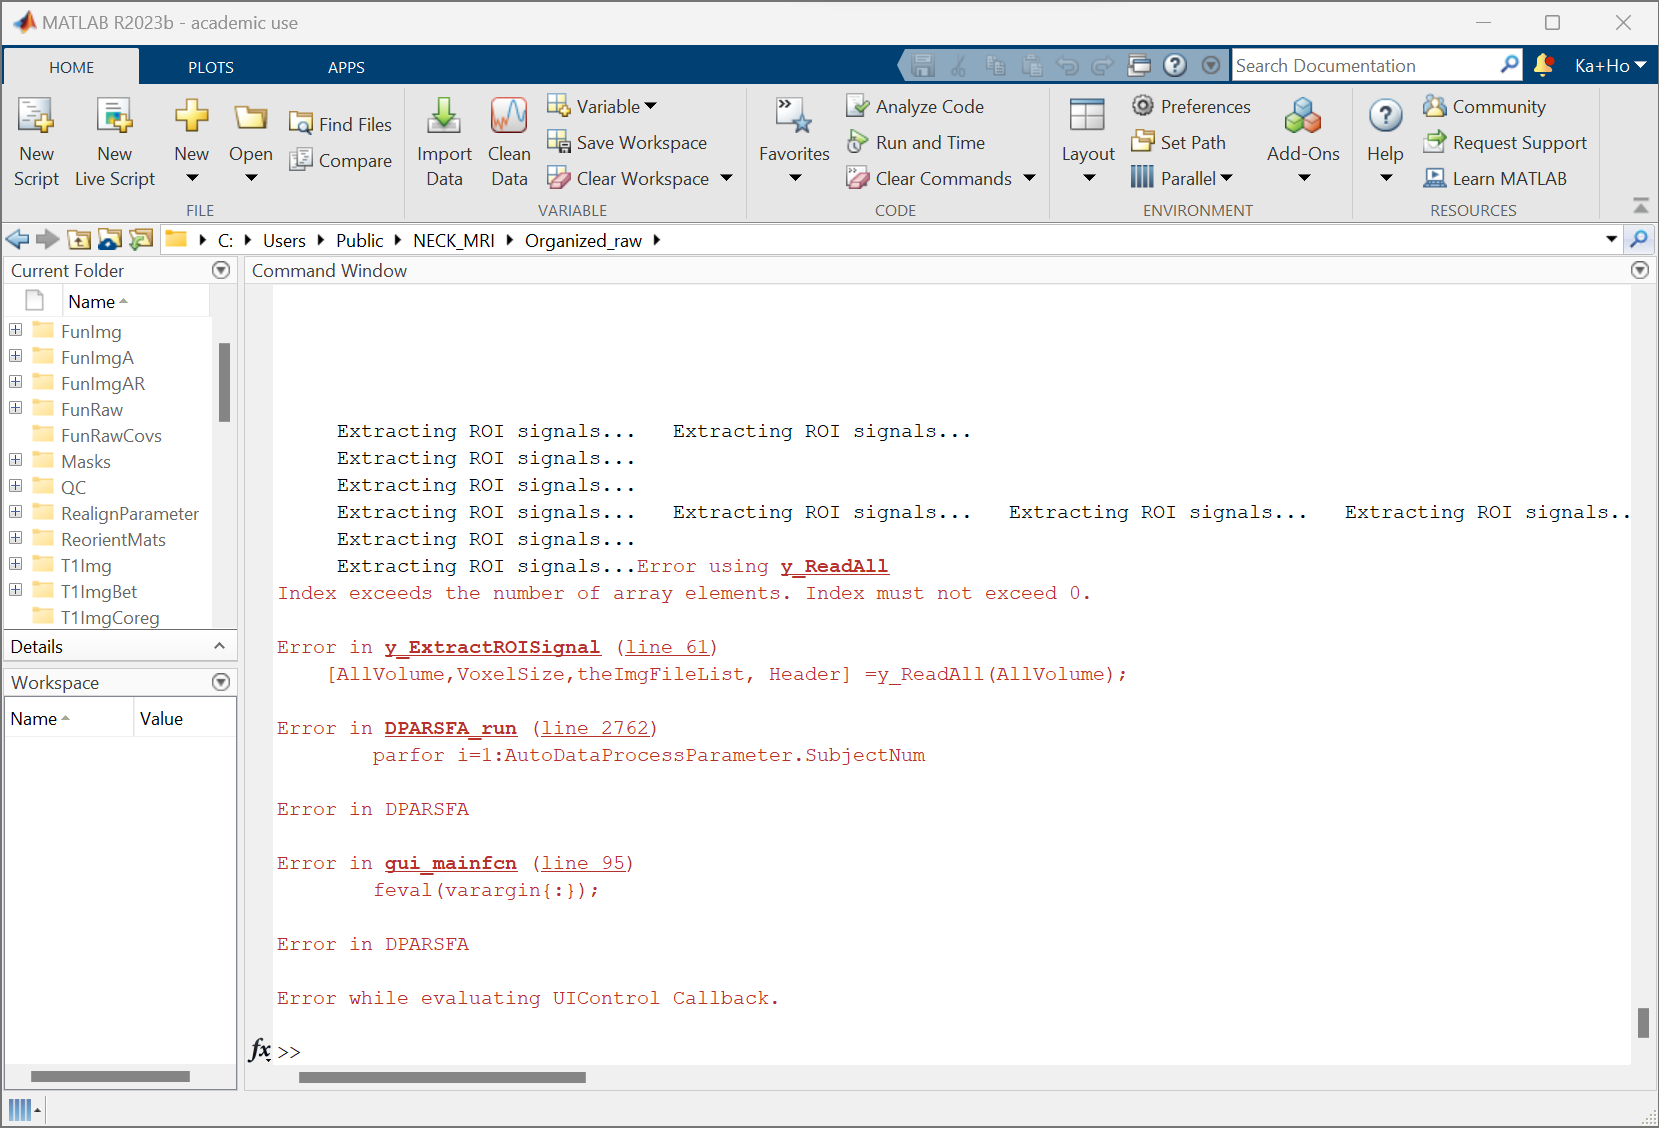Click Compare files
Image resolution: width=1659 pixels, height=1128 pixels.
point(340,160)
